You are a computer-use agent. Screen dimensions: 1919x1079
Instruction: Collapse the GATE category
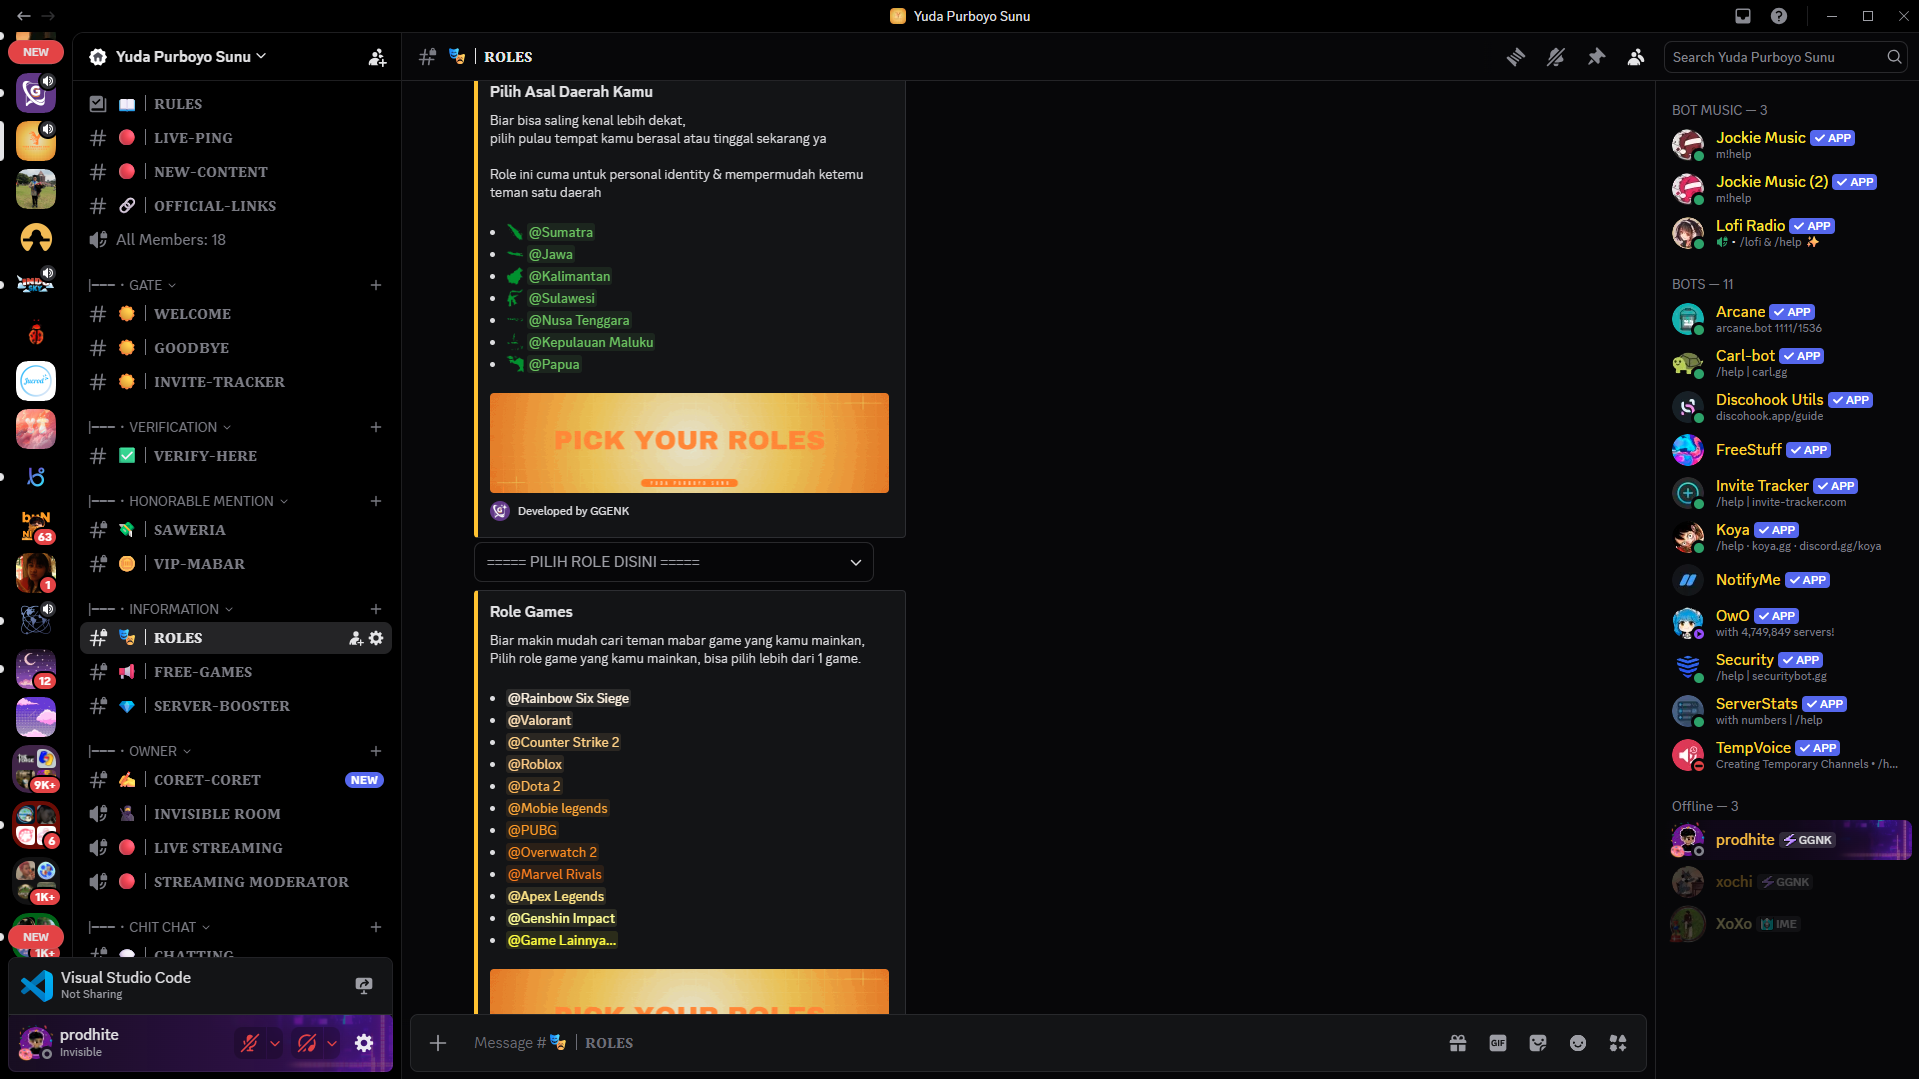(132, 285)
